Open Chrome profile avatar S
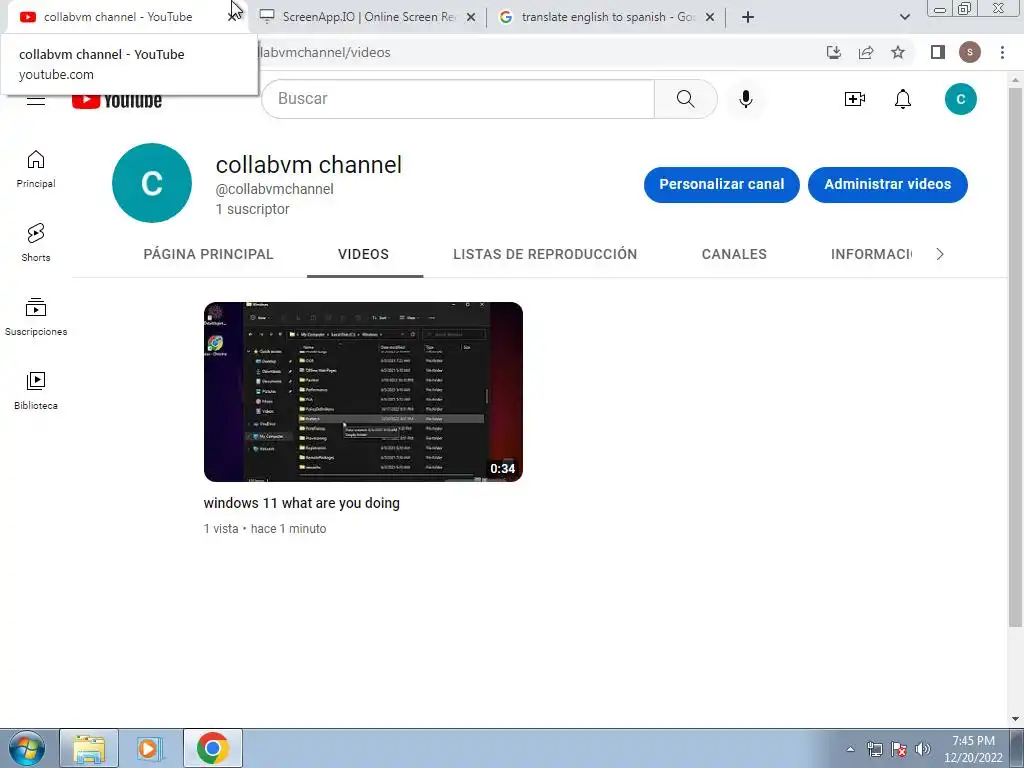 click(970, 52)
